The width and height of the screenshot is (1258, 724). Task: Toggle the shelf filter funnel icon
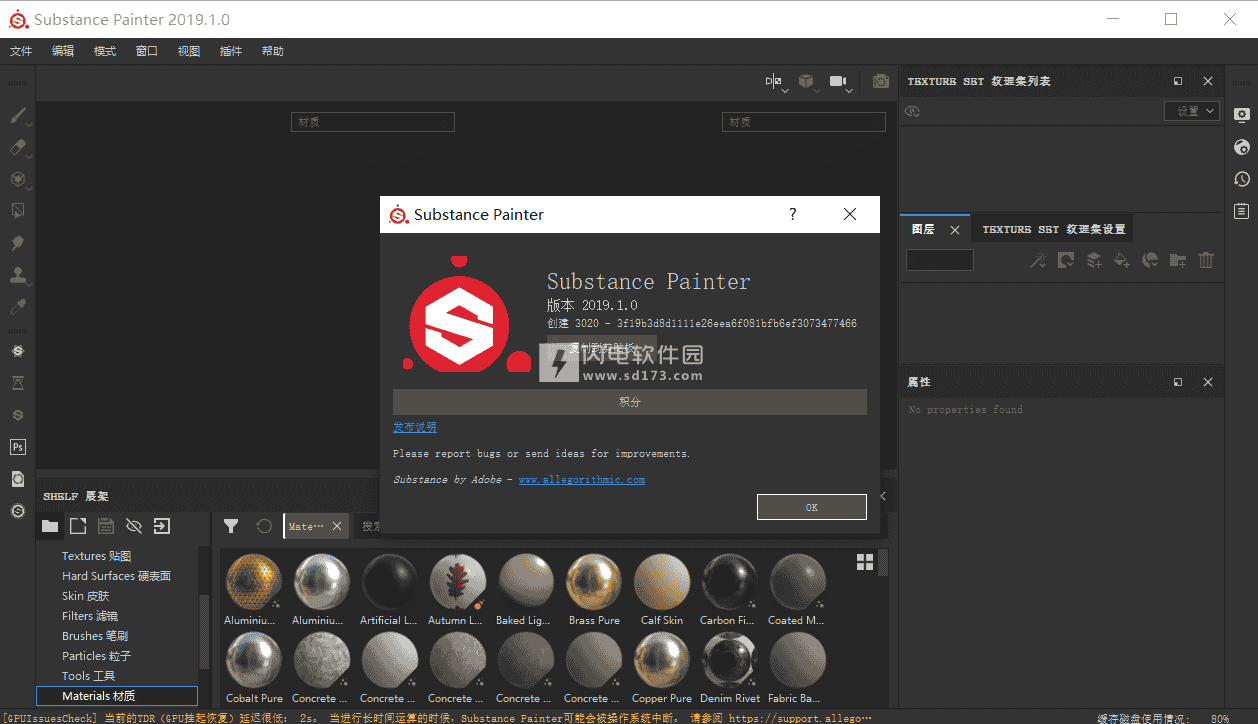click(231, 525)
